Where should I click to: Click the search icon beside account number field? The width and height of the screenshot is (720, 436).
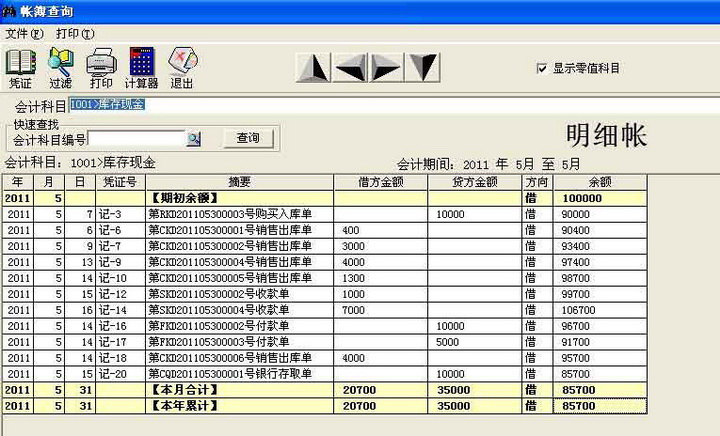coord(195,139)
